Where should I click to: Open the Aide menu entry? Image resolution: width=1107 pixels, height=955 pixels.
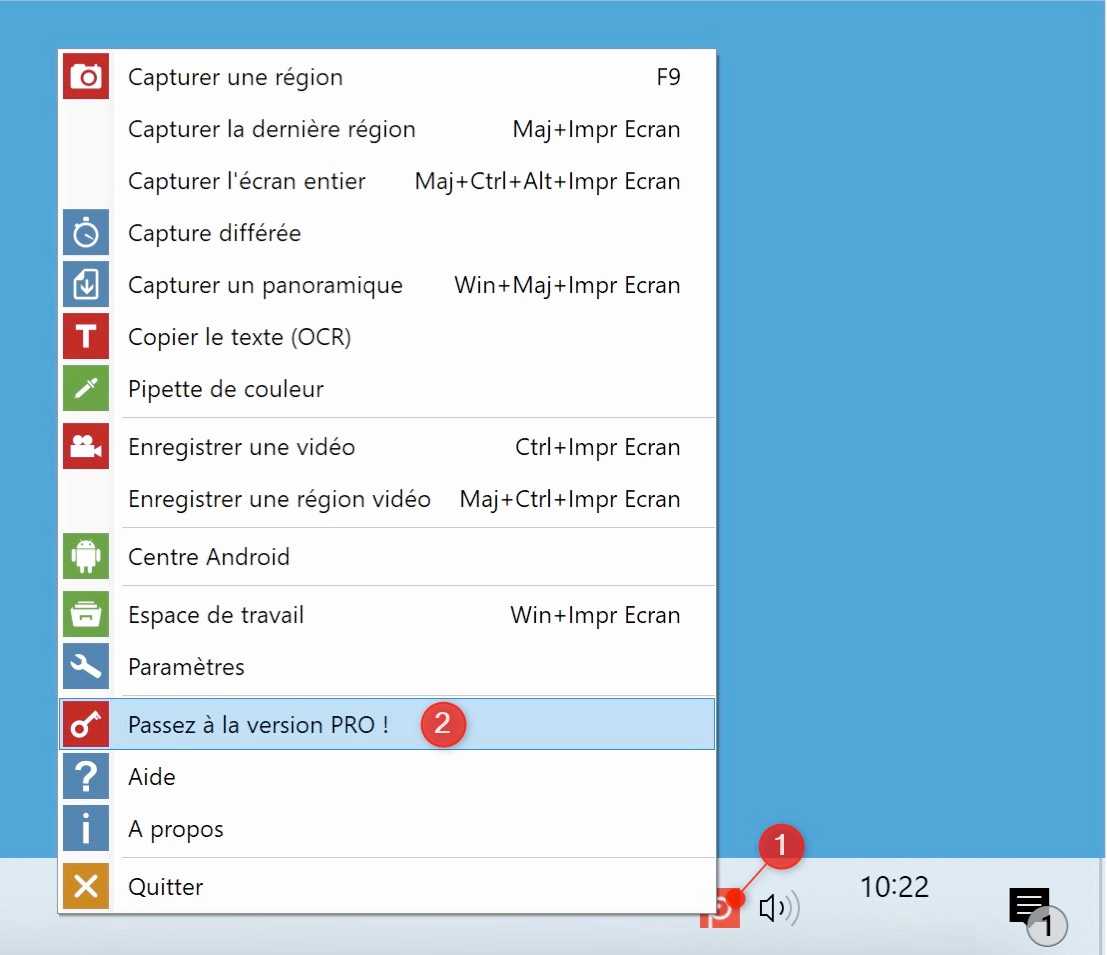(x=152, y=777)
